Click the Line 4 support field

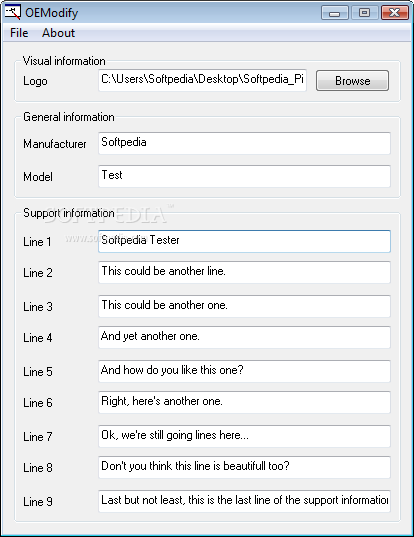244,337
